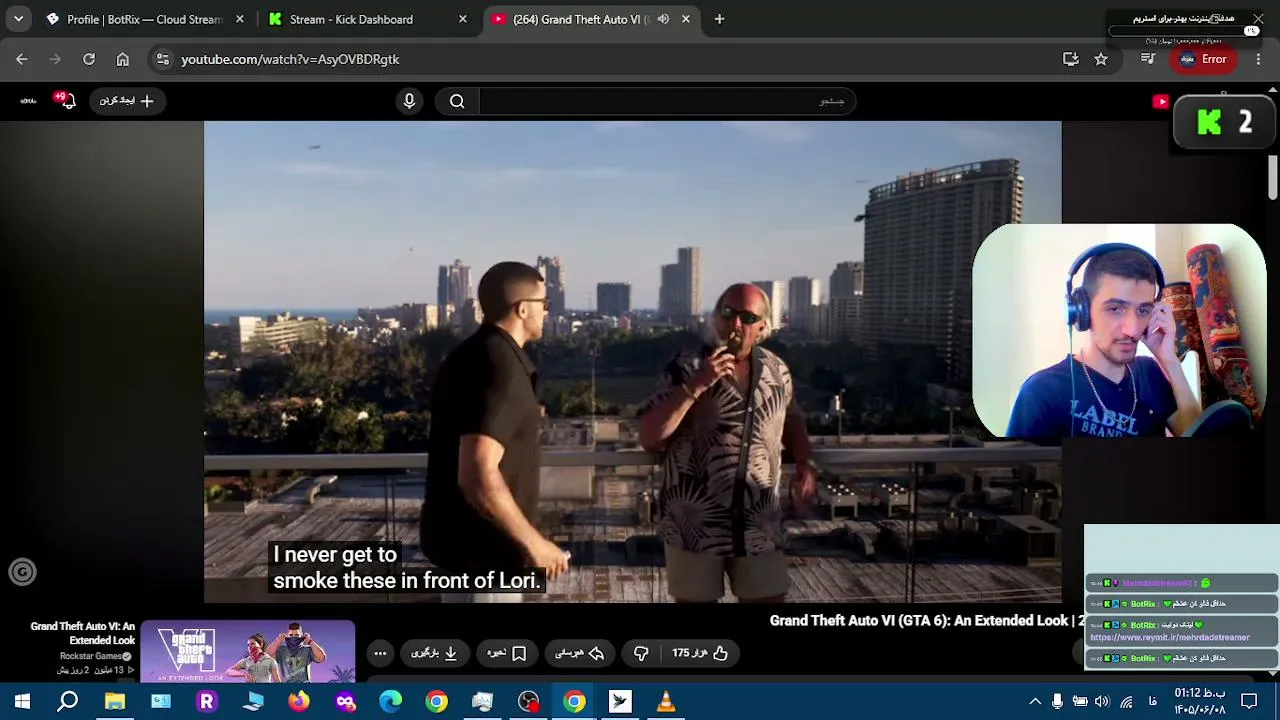Open the YouTube logo home link
This screenshot has width=1280, height=720.
click(1161, 101)
